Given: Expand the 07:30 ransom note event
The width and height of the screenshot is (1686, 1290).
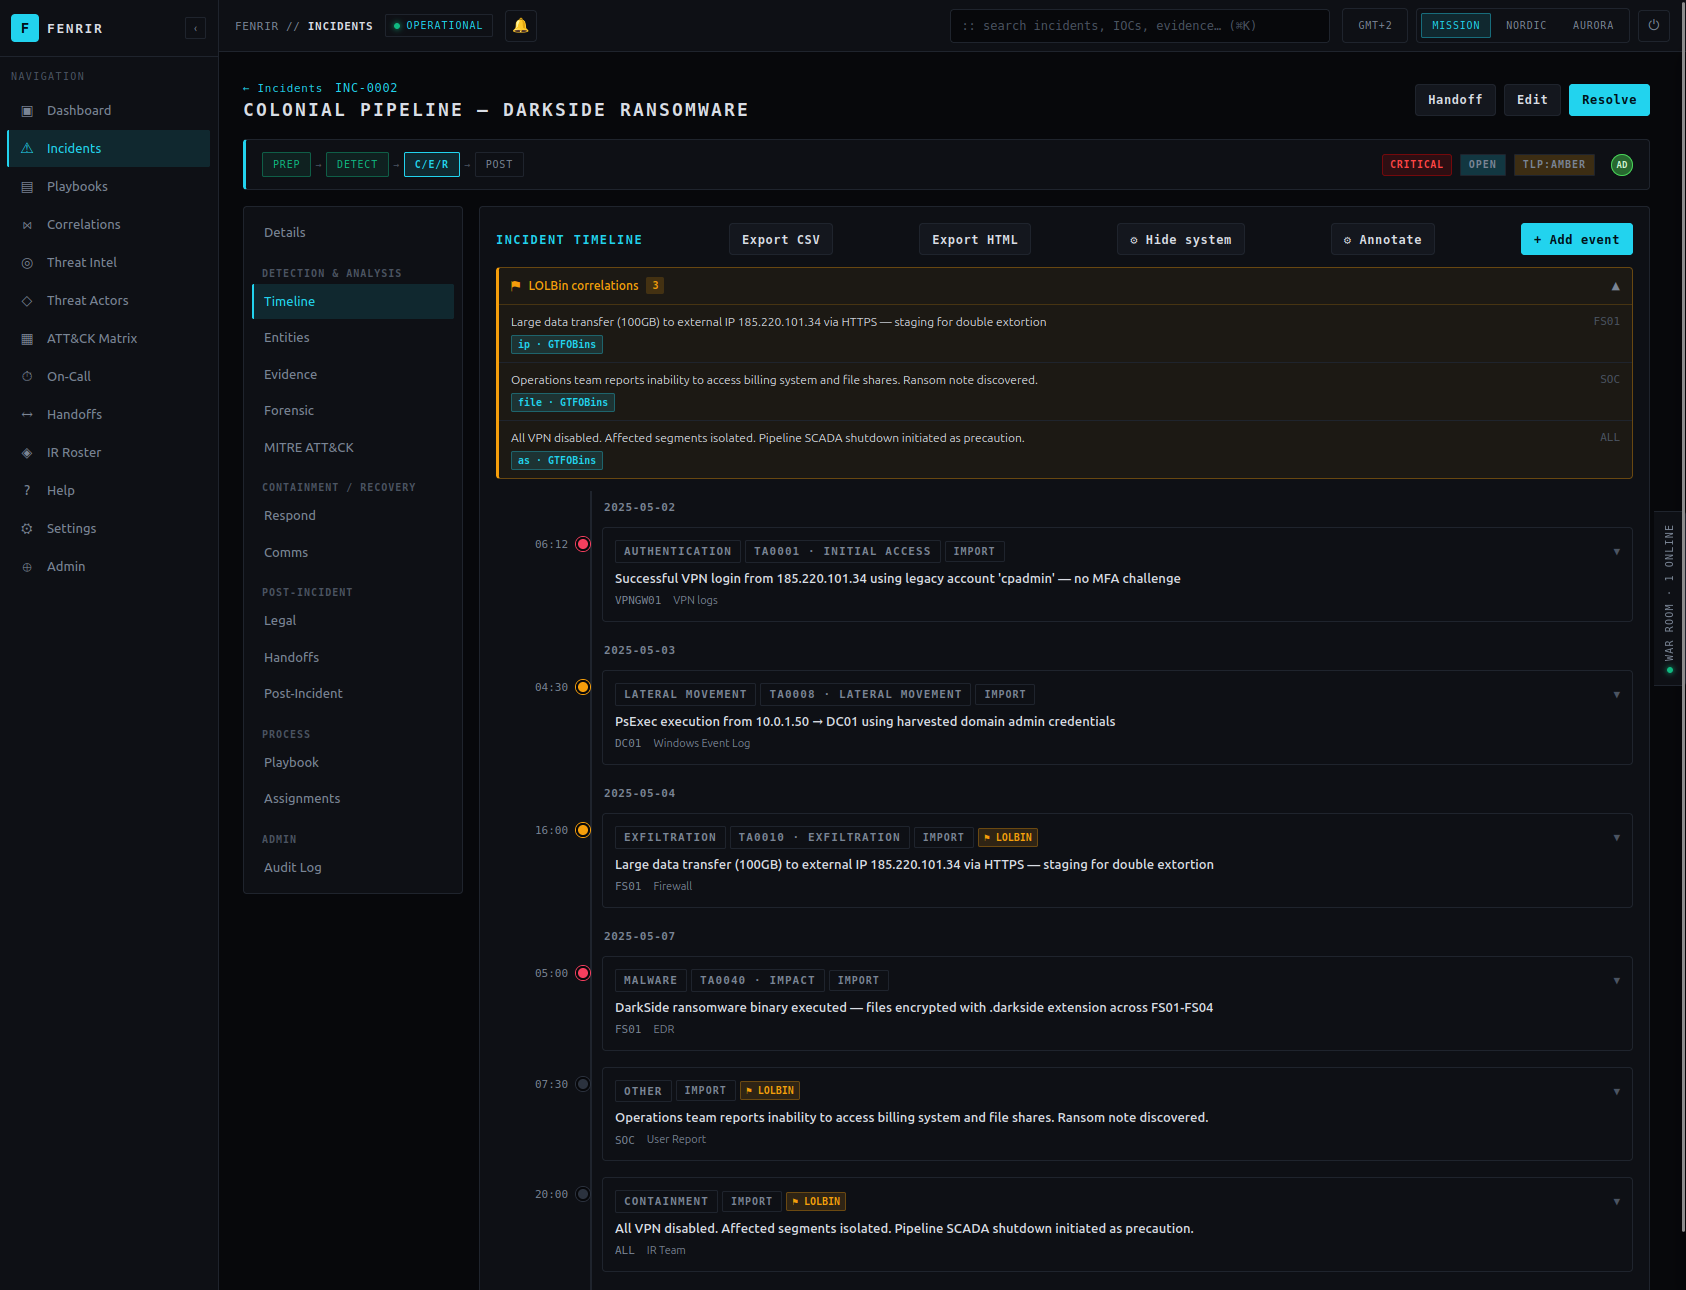Looking at the screenshot, I should pyautogui.click(x=1616, y=1091).
